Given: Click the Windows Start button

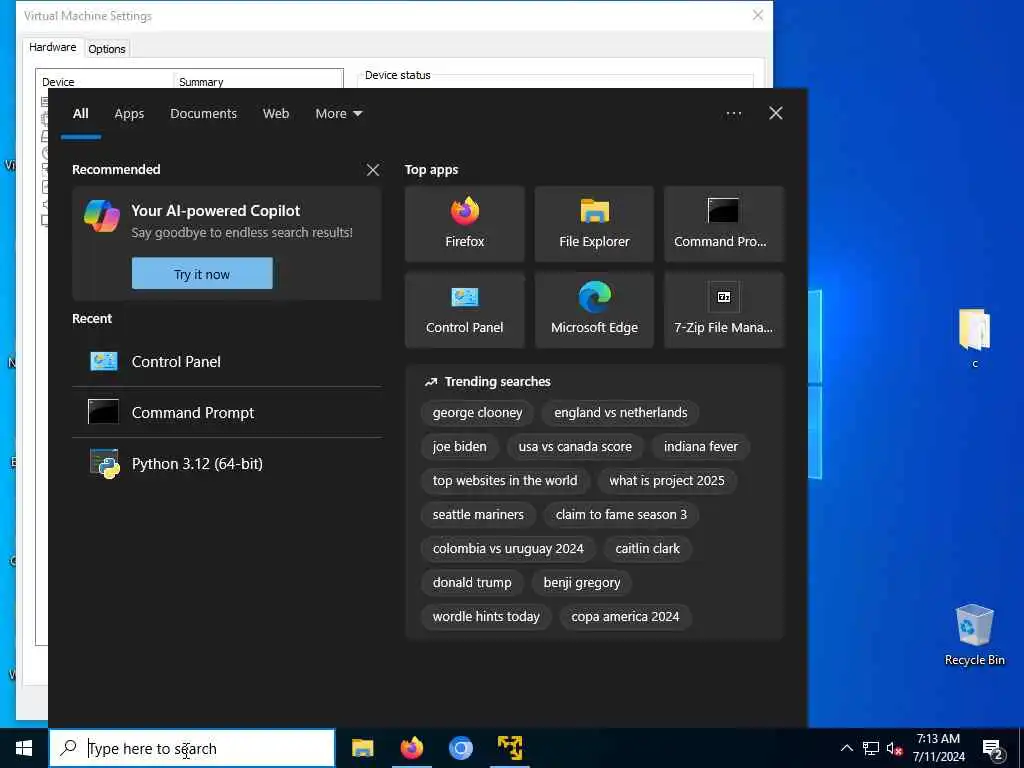Looking at the screenshot, I should [24, 748].
